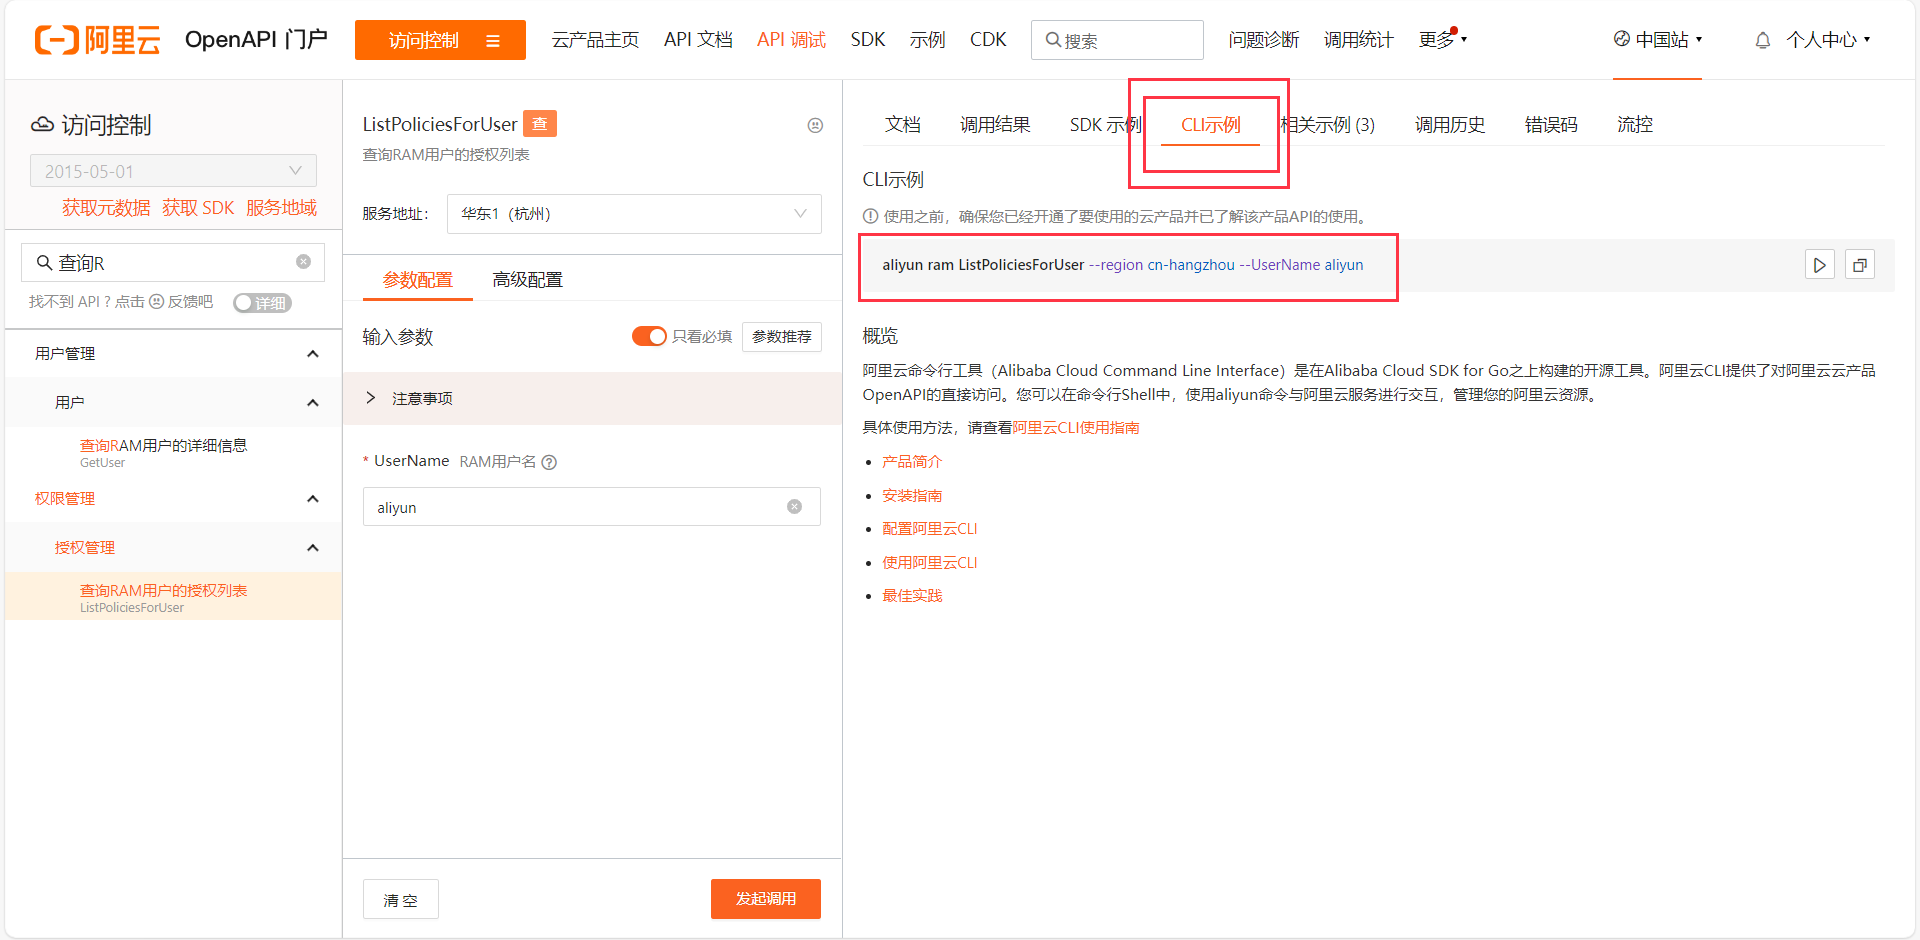Toggle the 只看必填 switch off
Image resolution: width=1920 pixels, height=940 pixels.
click(649, 336)
